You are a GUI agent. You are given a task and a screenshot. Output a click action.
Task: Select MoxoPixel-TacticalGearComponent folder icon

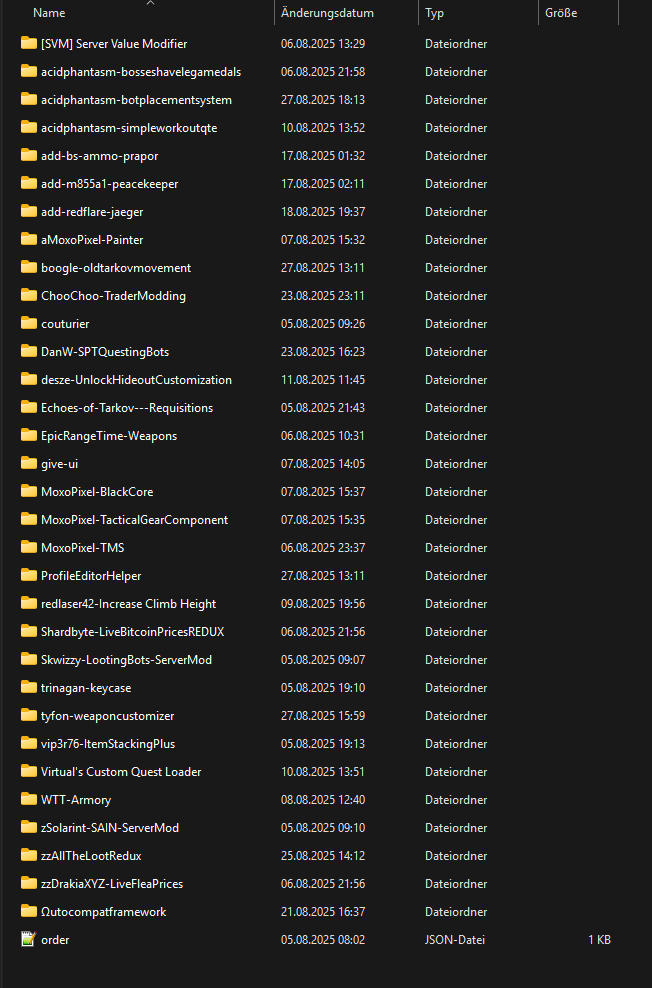click(x=28, y=519)
